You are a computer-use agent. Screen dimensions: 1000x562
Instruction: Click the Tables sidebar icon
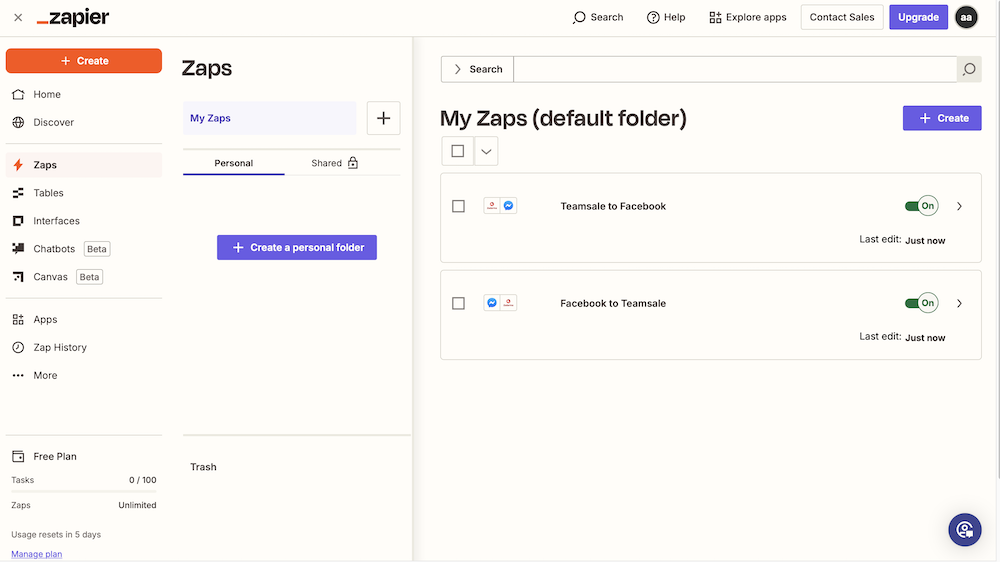(18, 193)
